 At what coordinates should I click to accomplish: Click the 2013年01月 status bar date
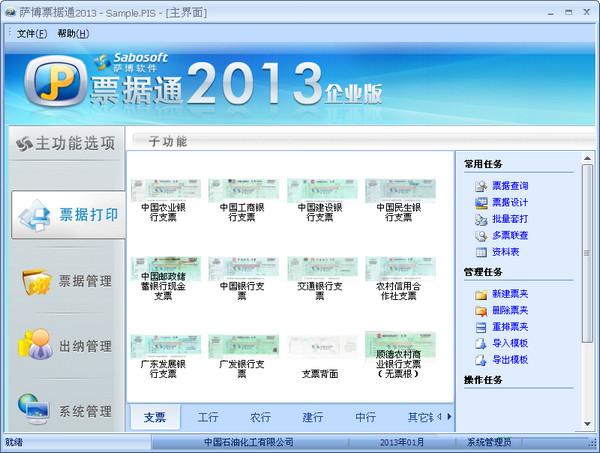tap(402, 442)
